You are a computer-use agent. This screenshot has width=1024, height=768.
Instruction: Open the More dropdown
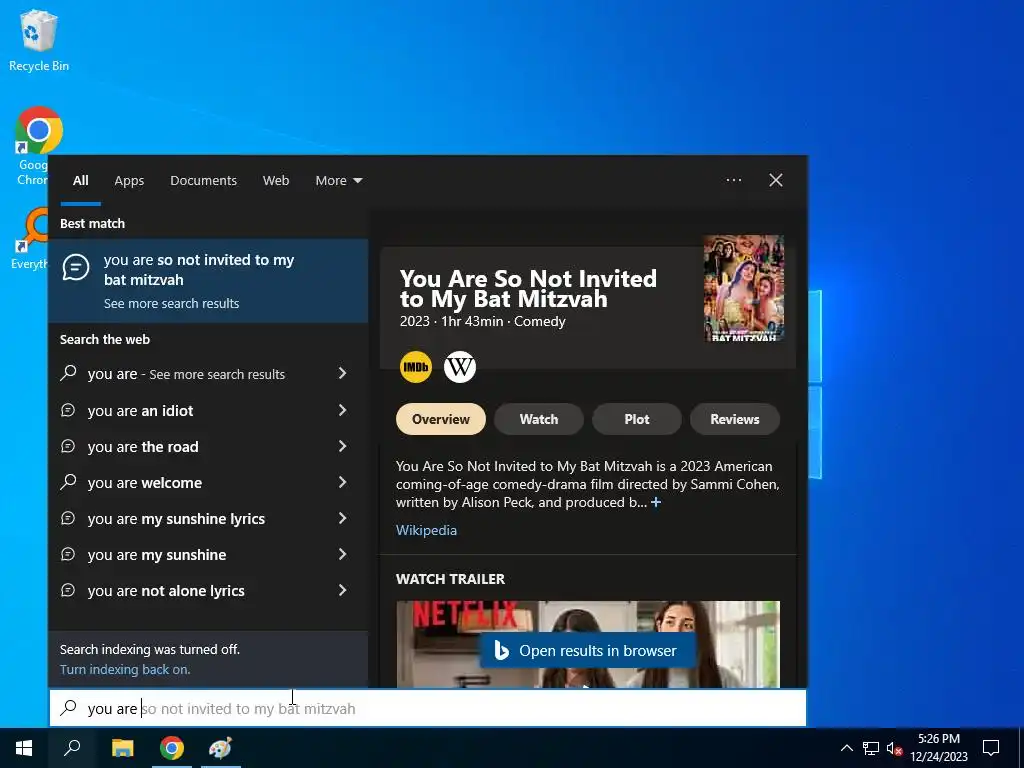click(x=338, y=181)
